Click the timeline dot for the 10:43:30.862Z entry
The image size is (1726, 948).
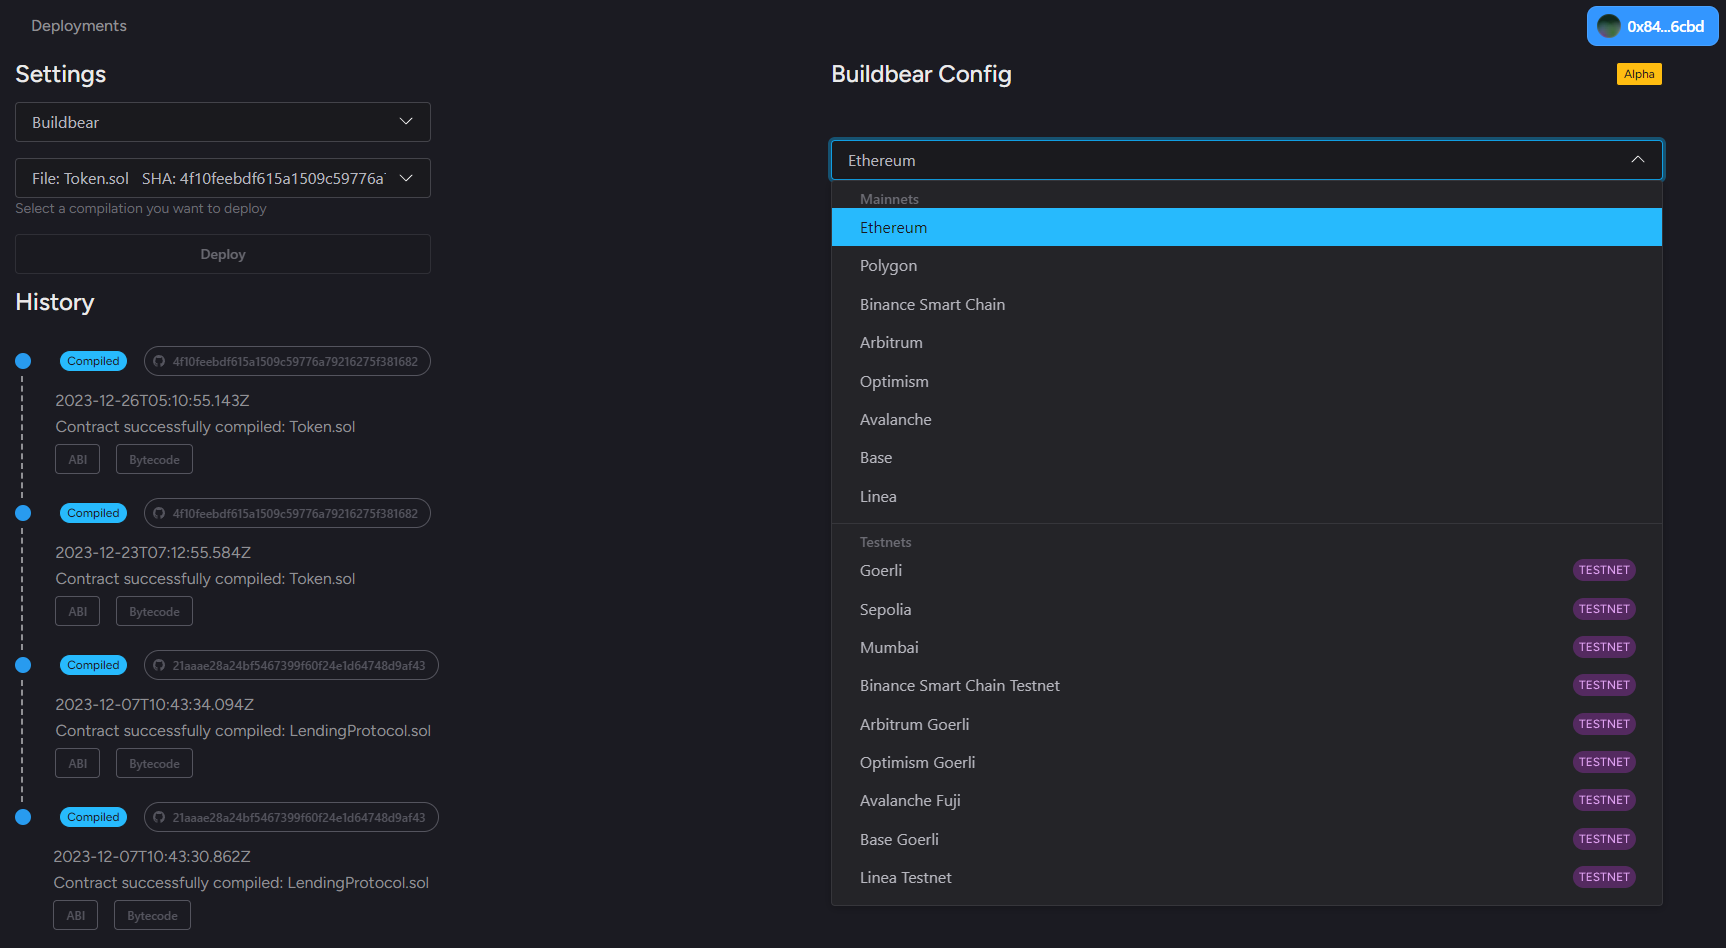click(23, 817)
